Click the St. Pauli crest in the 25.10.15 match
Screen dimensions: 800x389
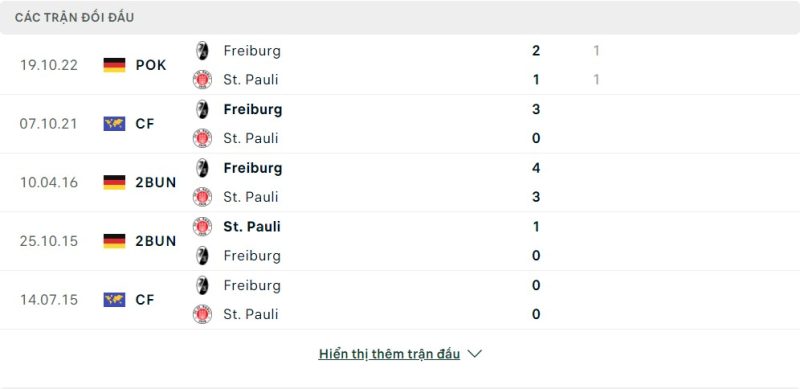pyautogui.click(x=203, y=227)
